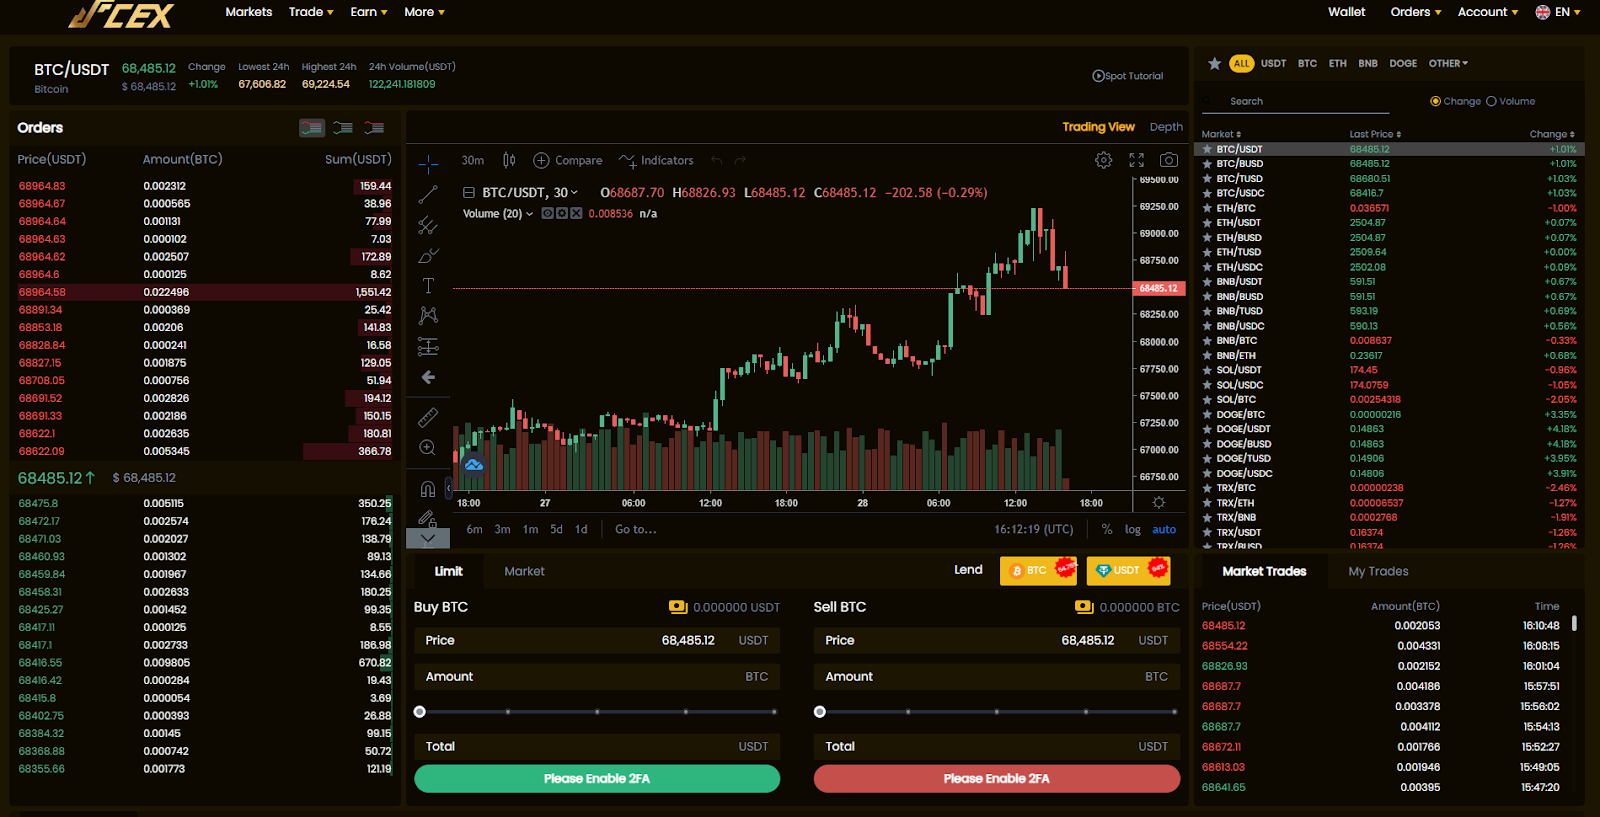Open the More dropdown menu
This screenshot has height=817, width=1600.
tap(425, 12)
